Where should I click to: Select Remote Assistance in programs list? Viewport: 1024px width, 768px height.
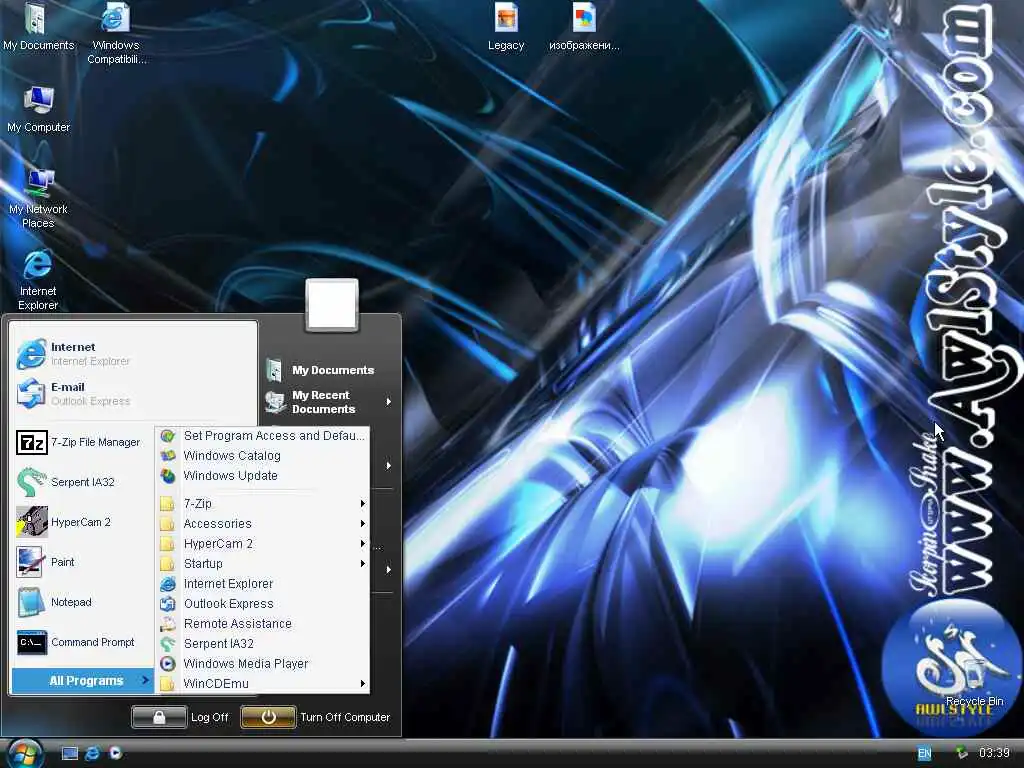(263, 624)
